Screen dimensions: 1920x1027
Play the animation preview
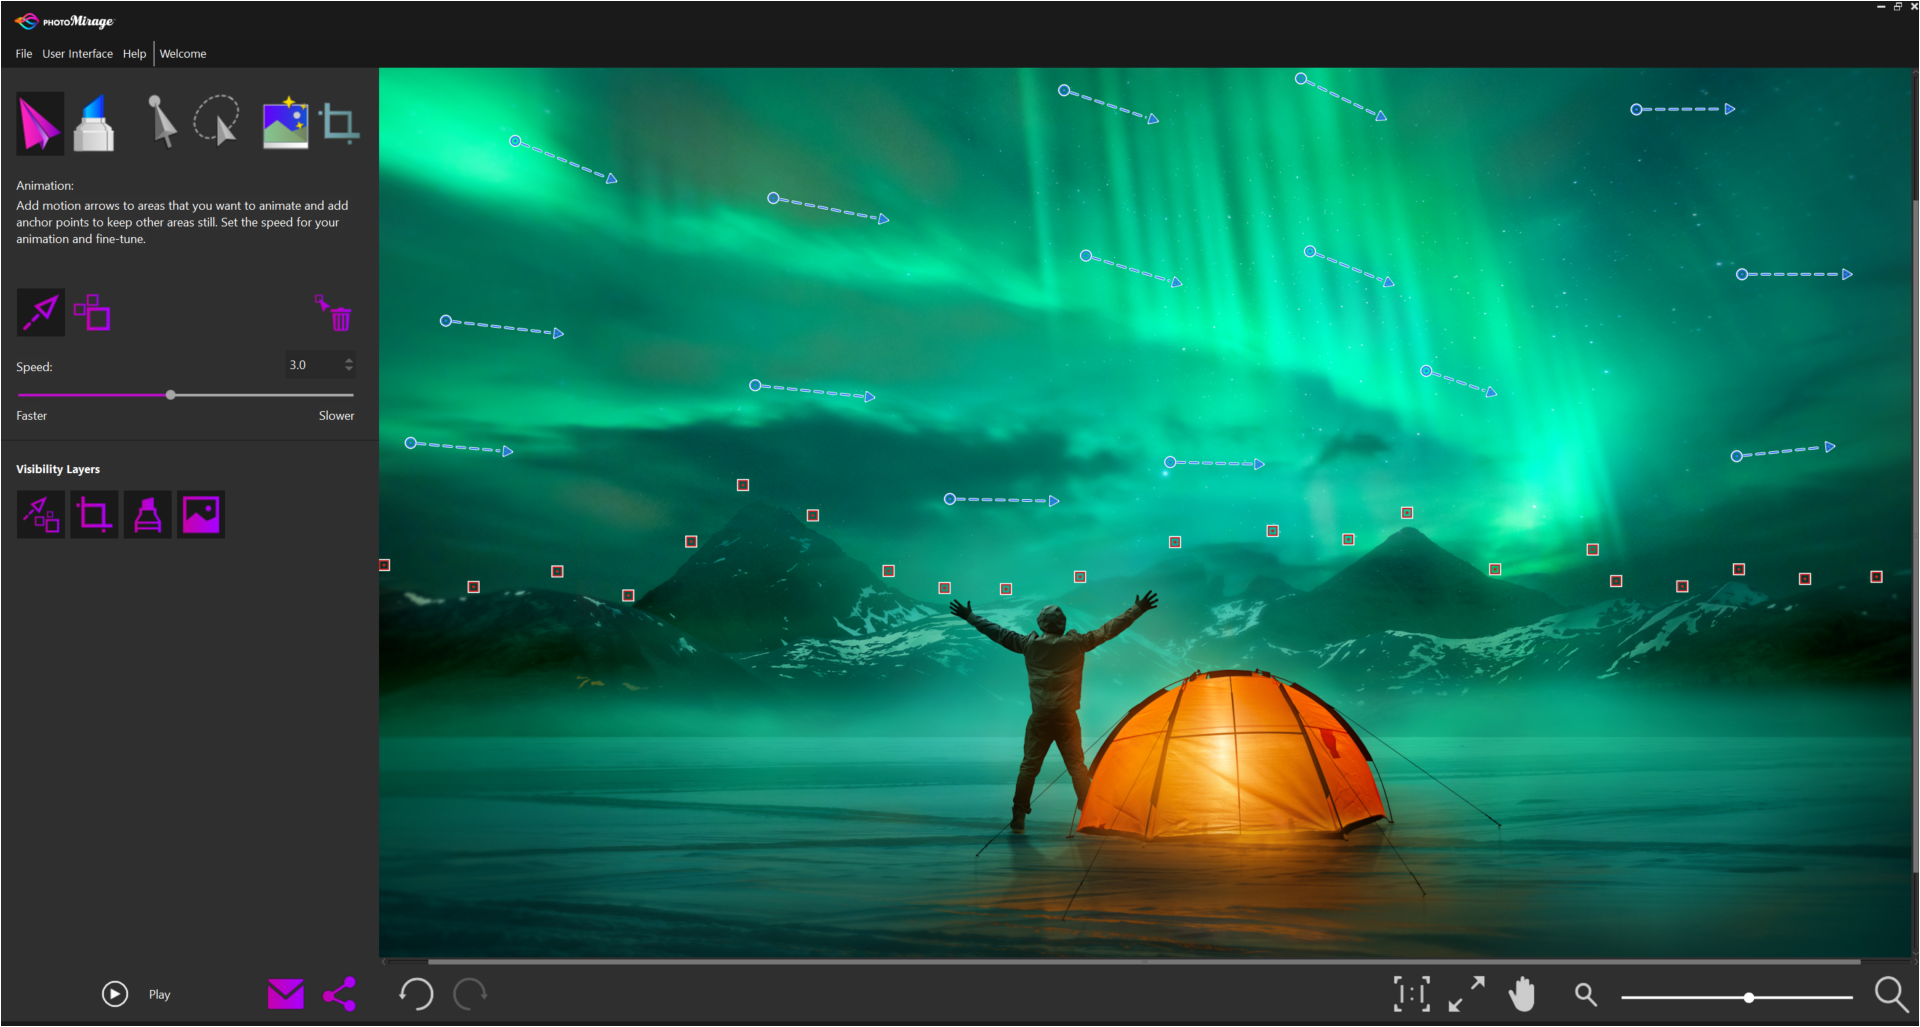point(114,994)
